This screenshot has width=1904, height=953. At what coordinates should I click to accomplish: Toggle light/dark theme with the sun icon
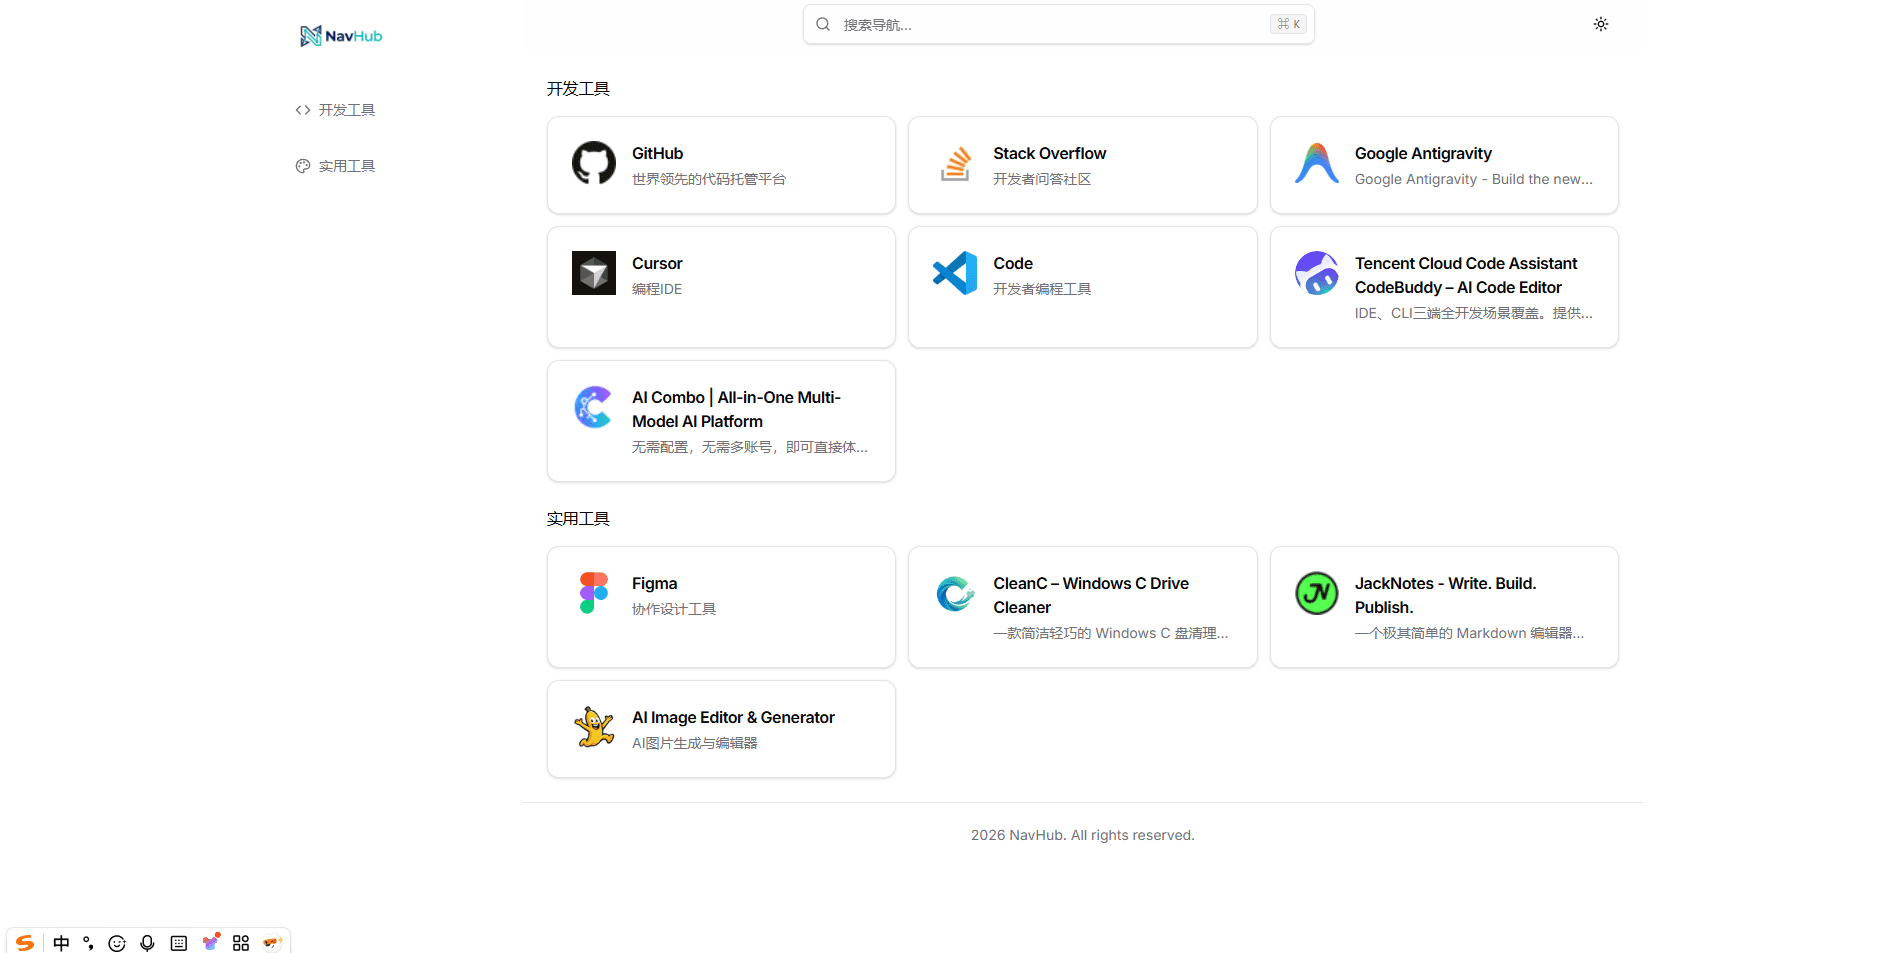point(1600,23)
